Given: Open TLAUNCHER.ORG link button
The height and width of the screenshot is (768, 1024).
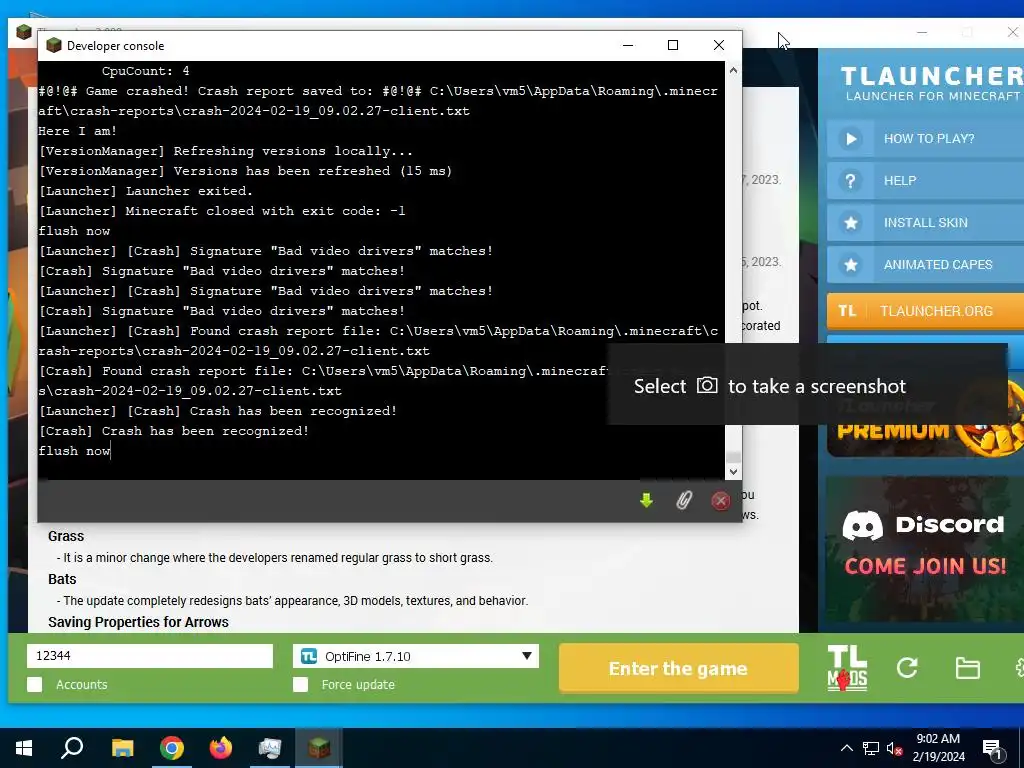Looking at the screenshot, I should coord(925,311).
